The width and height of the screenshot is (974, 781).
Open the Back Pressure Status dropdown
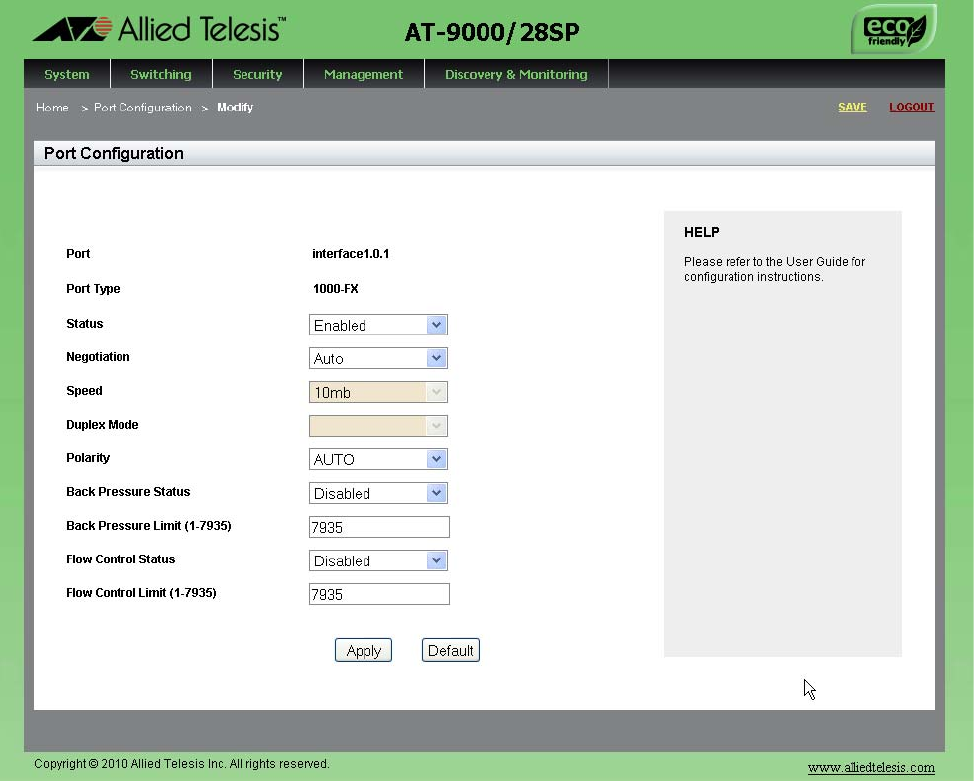pyautogui.click(x=378, y=493)
